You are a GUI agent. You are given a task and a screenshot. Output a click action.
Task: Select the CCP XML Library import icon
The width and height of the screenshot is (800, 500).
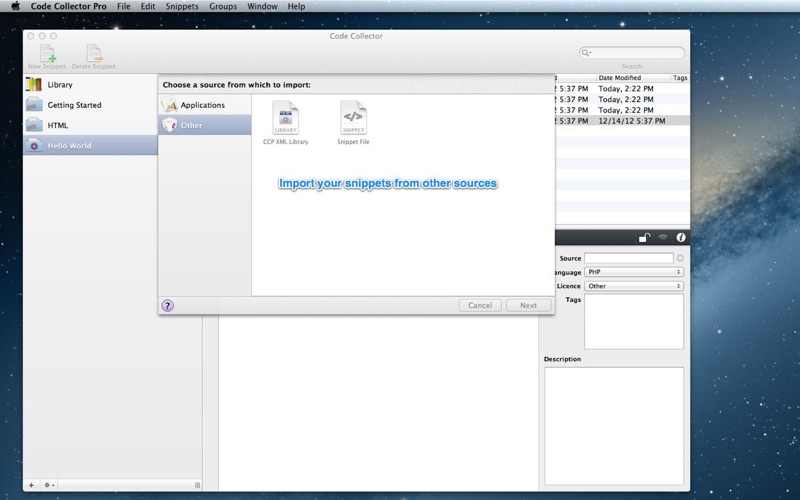pyautogui.click(x=285, y=119)
